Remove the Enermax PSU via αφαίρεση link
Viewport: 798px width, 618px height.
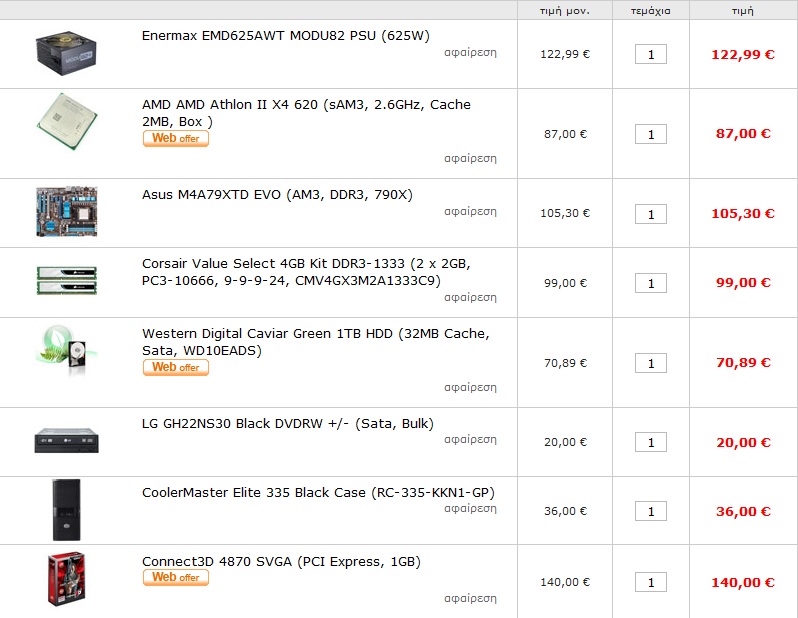coord(470,52)
